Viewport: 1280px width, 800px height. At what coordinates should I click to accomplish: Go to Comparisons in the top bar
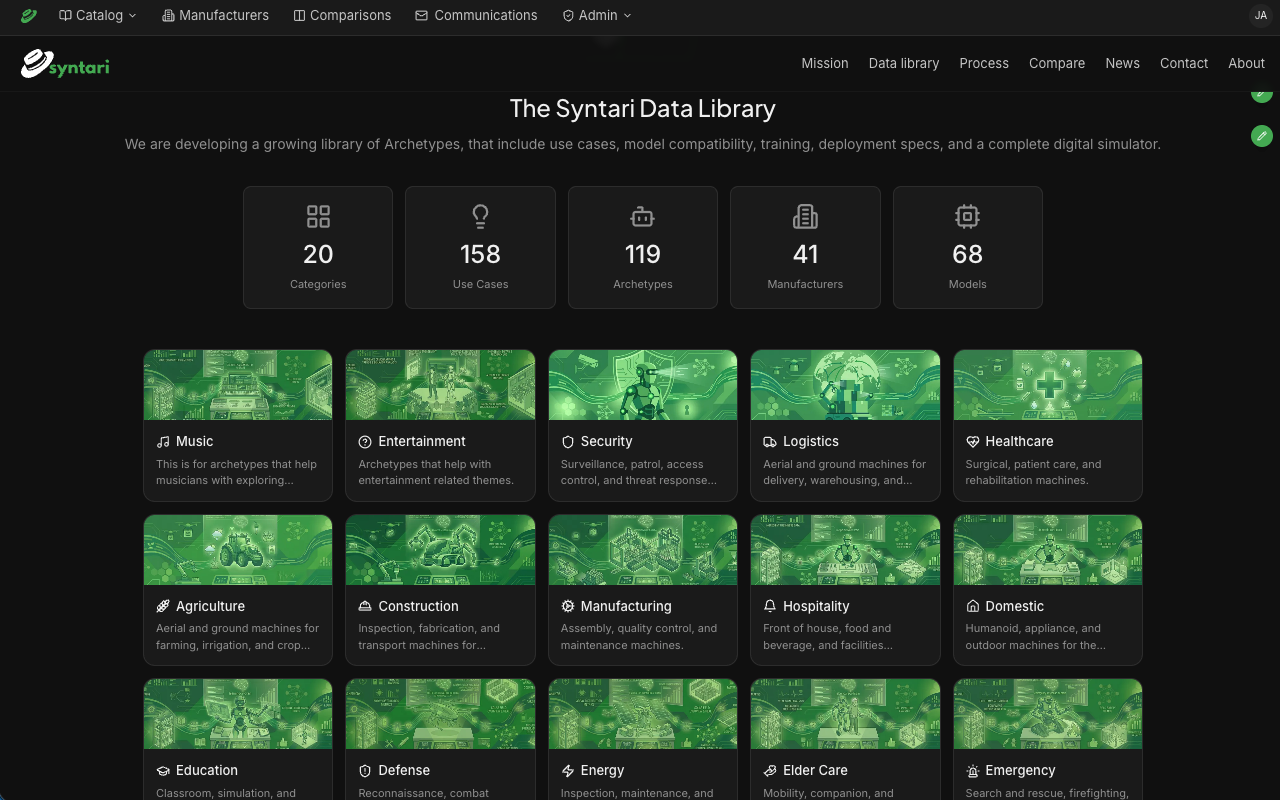(342, 15)
